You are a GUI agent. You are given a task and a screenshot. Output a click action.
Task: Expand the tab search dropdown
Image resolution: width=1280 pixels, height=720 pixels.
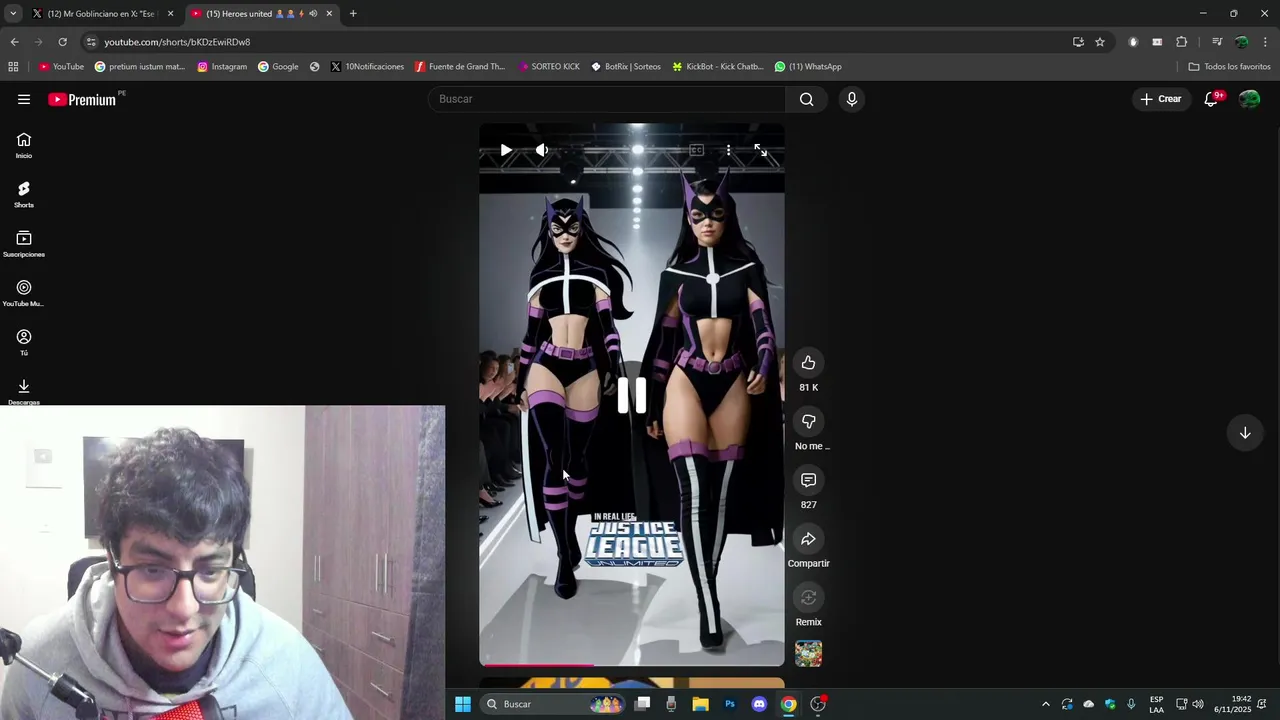click(x=13, y=14)
